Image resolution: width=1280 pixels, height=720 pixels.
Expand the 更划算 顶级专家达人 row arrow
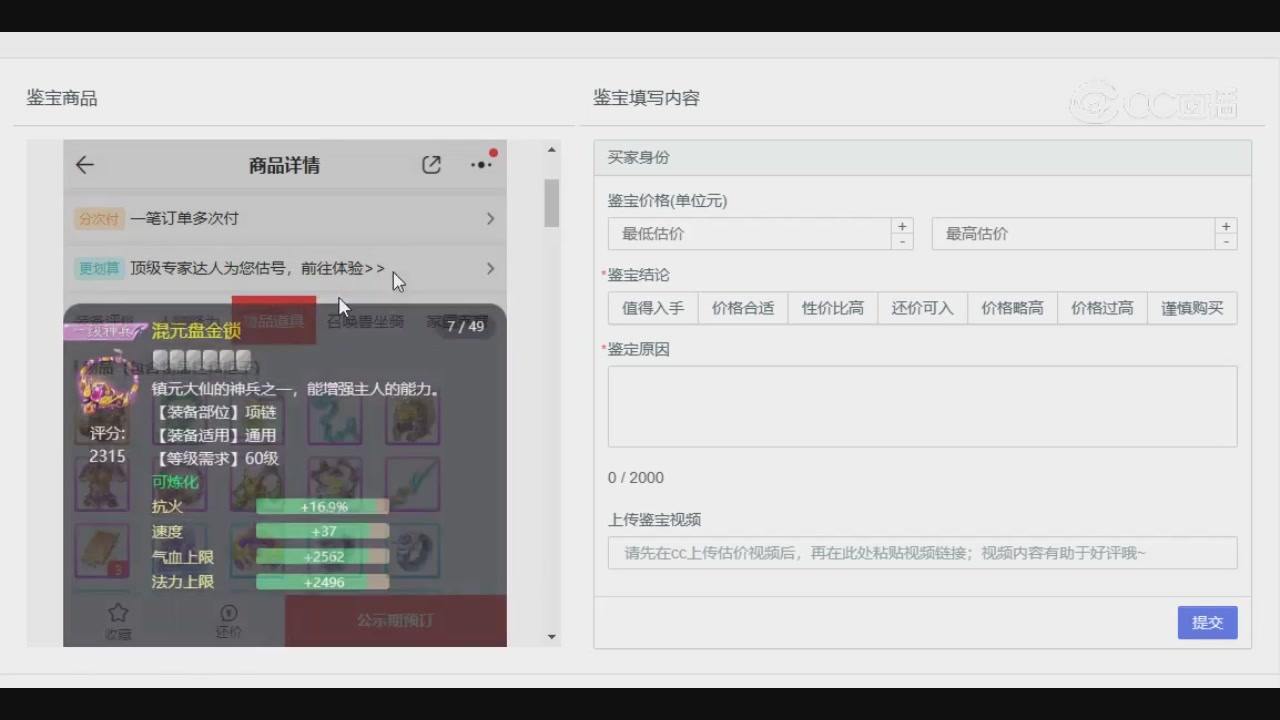pos(490,268)
